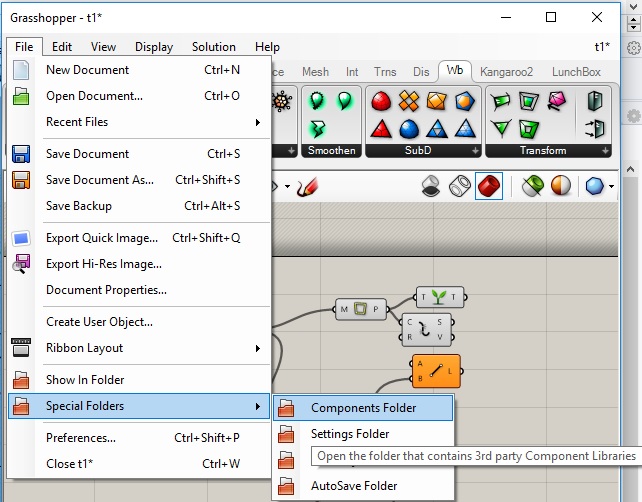Toggle the no-preview cylinder icon
Viewport: 642px width, 502px height.
pyautogui.click(x=431, y=186)
